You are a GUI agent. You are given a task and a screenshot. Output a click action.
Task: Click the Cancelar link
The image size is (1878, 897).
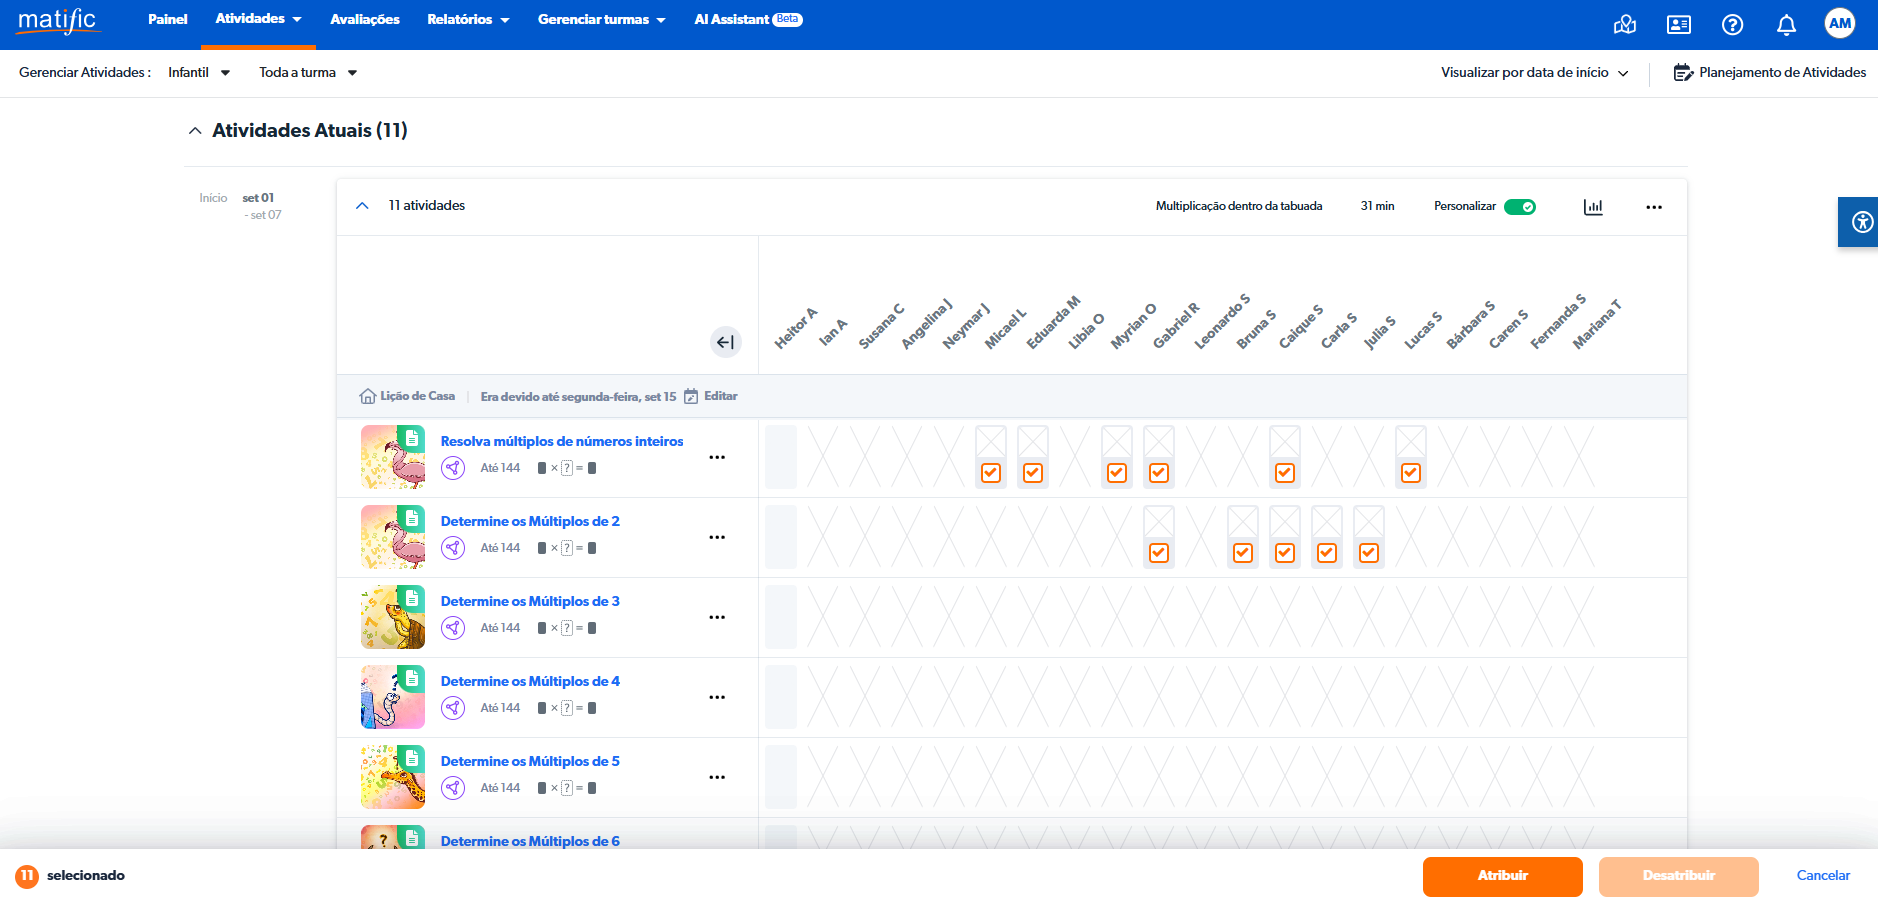1822,876
